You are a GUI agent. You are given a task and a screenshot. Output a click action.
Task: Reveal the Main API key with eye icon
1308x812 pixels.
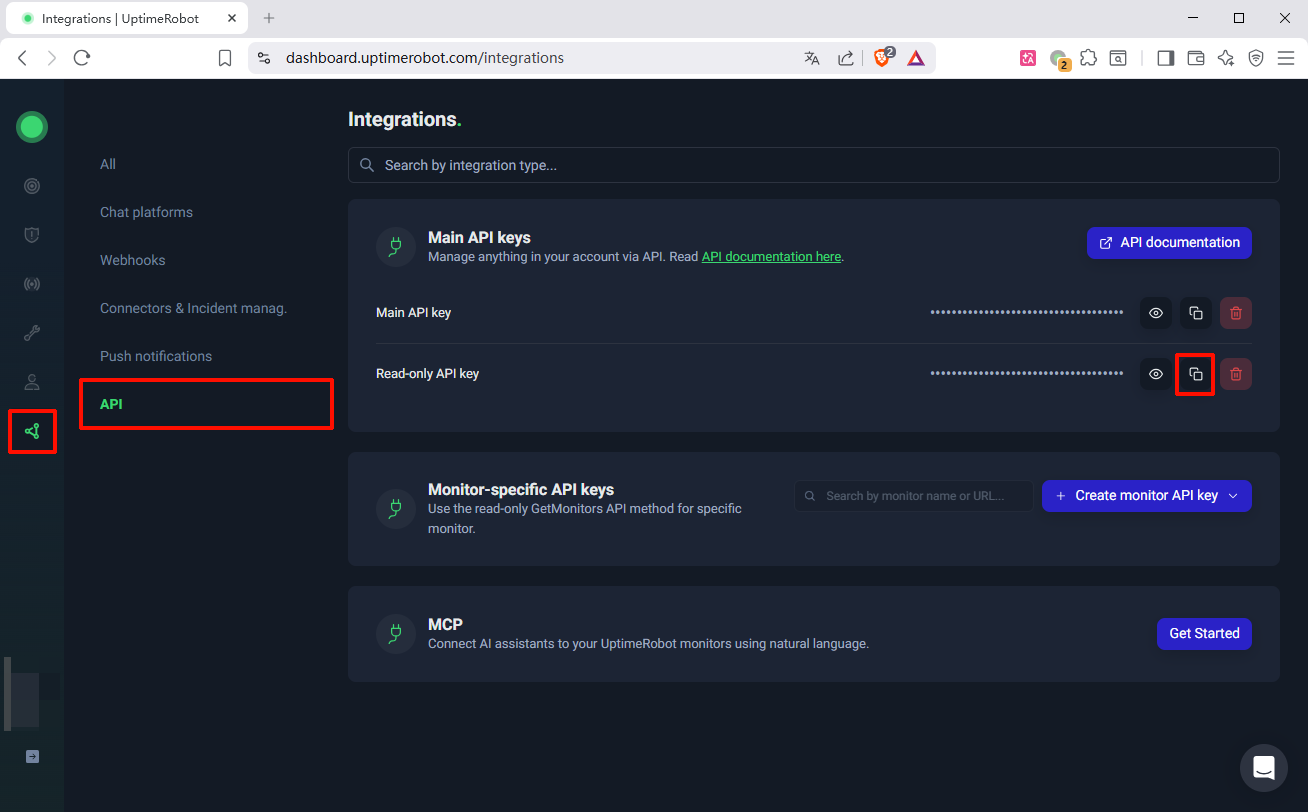[1155, 313]
